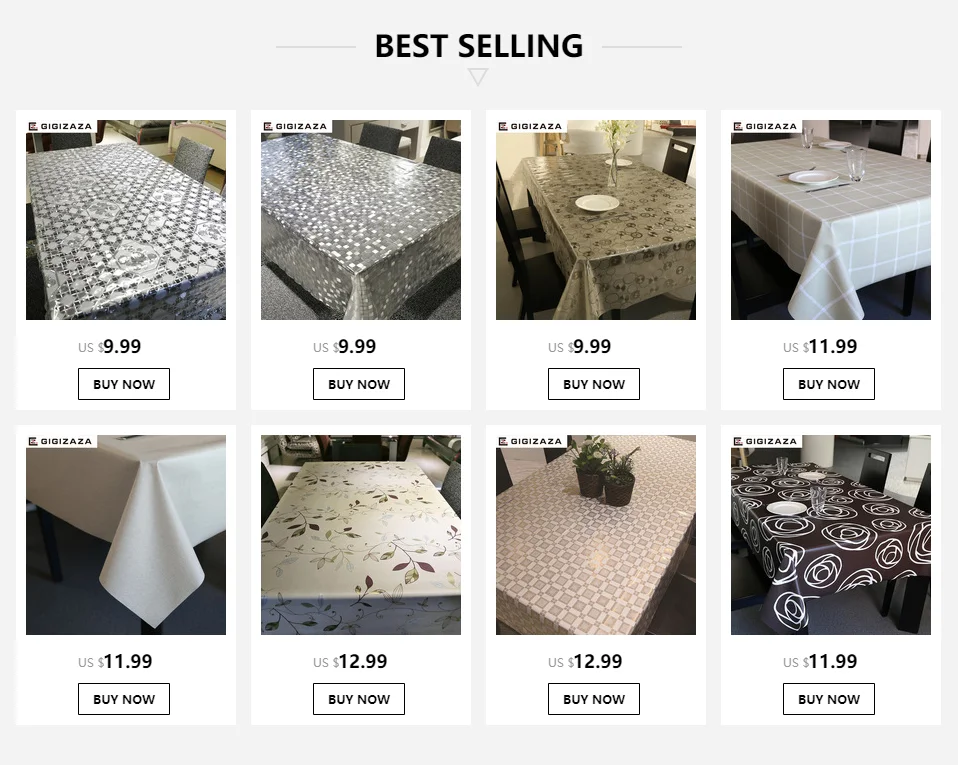Image resolution: width=958 pixels, height=765 pixels.
Task: Click the leaf floral tablecloth thumbnail
Action: click(x=360, y=535)
